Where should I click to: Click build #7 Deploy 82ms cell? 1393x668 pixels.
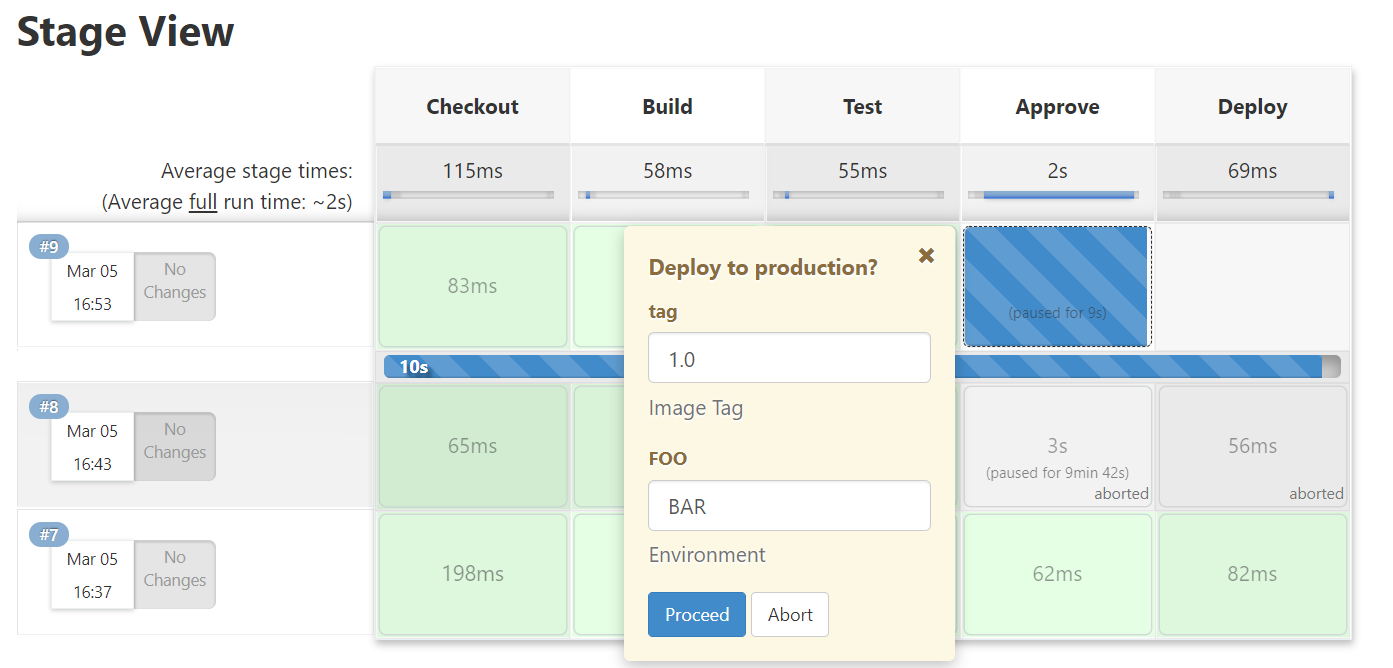(x=1252, y=574)
